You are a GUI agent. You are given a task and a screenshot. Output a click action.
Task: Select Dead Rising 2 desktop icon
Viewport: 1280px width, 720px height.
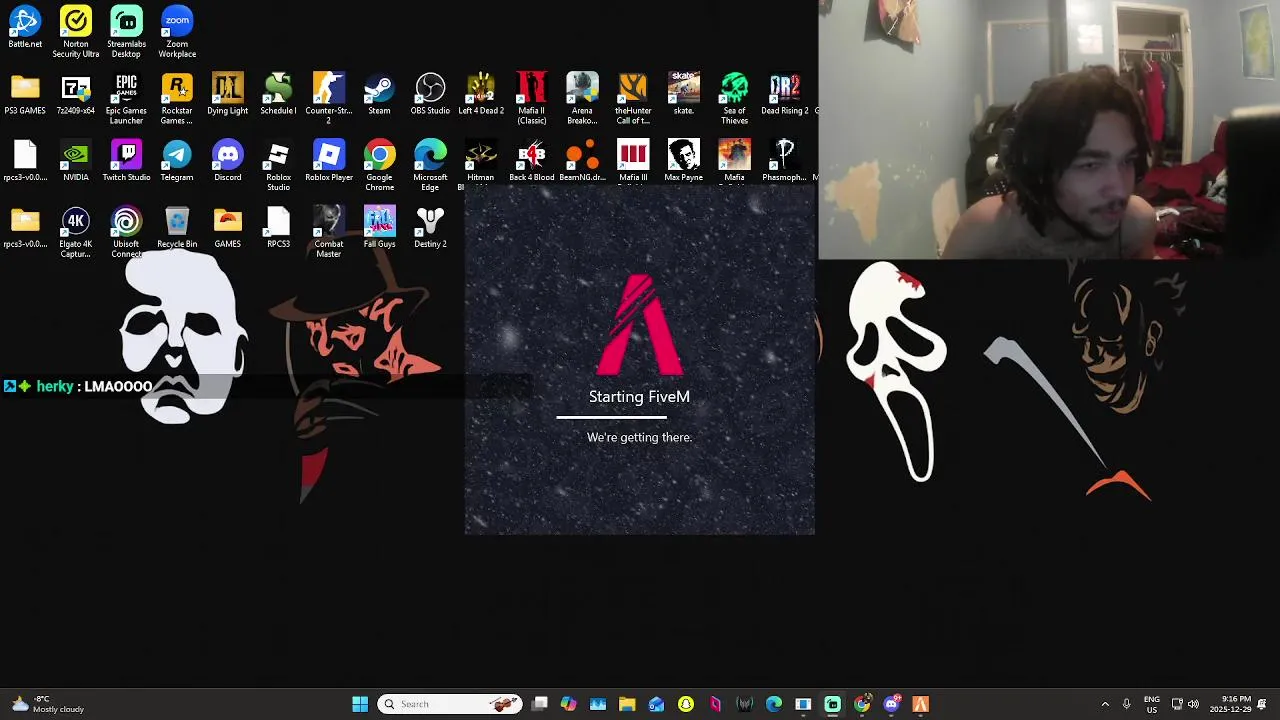785,94
